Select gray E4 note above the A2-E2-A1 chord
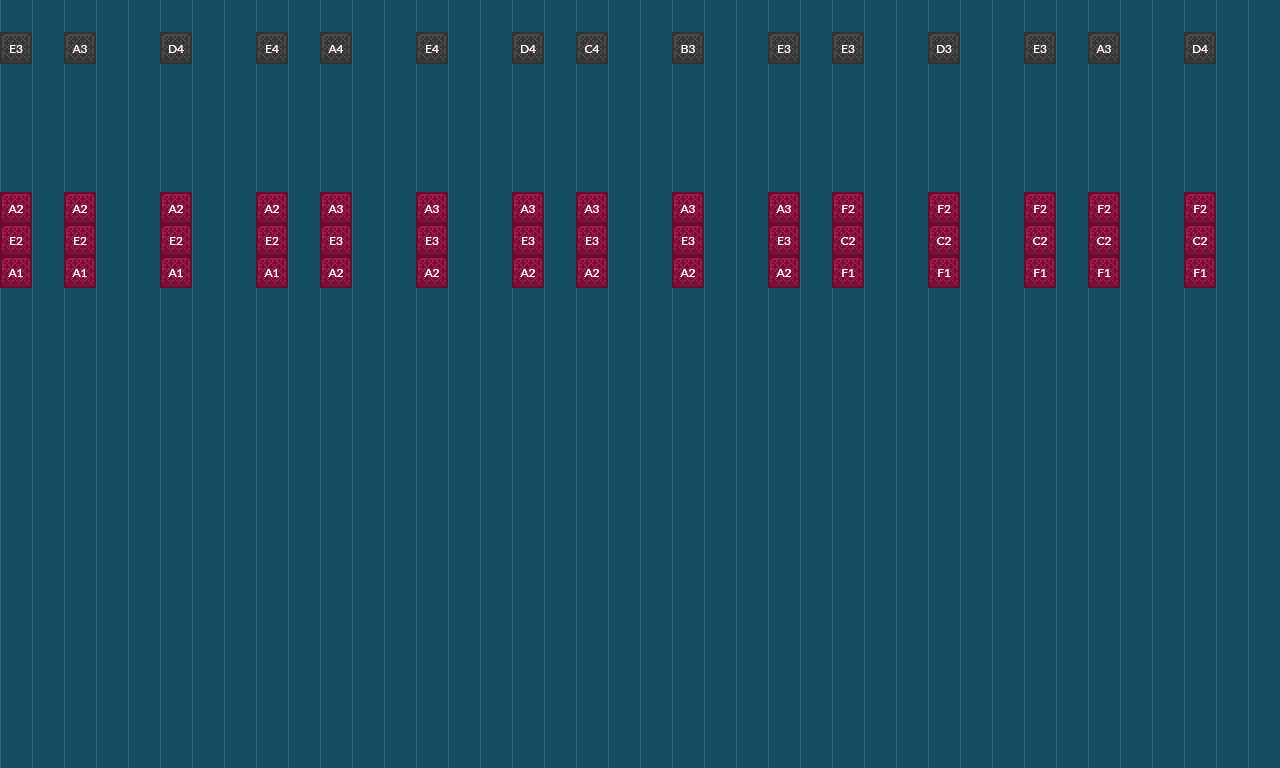1280x768 pixels. coord(272,48)
